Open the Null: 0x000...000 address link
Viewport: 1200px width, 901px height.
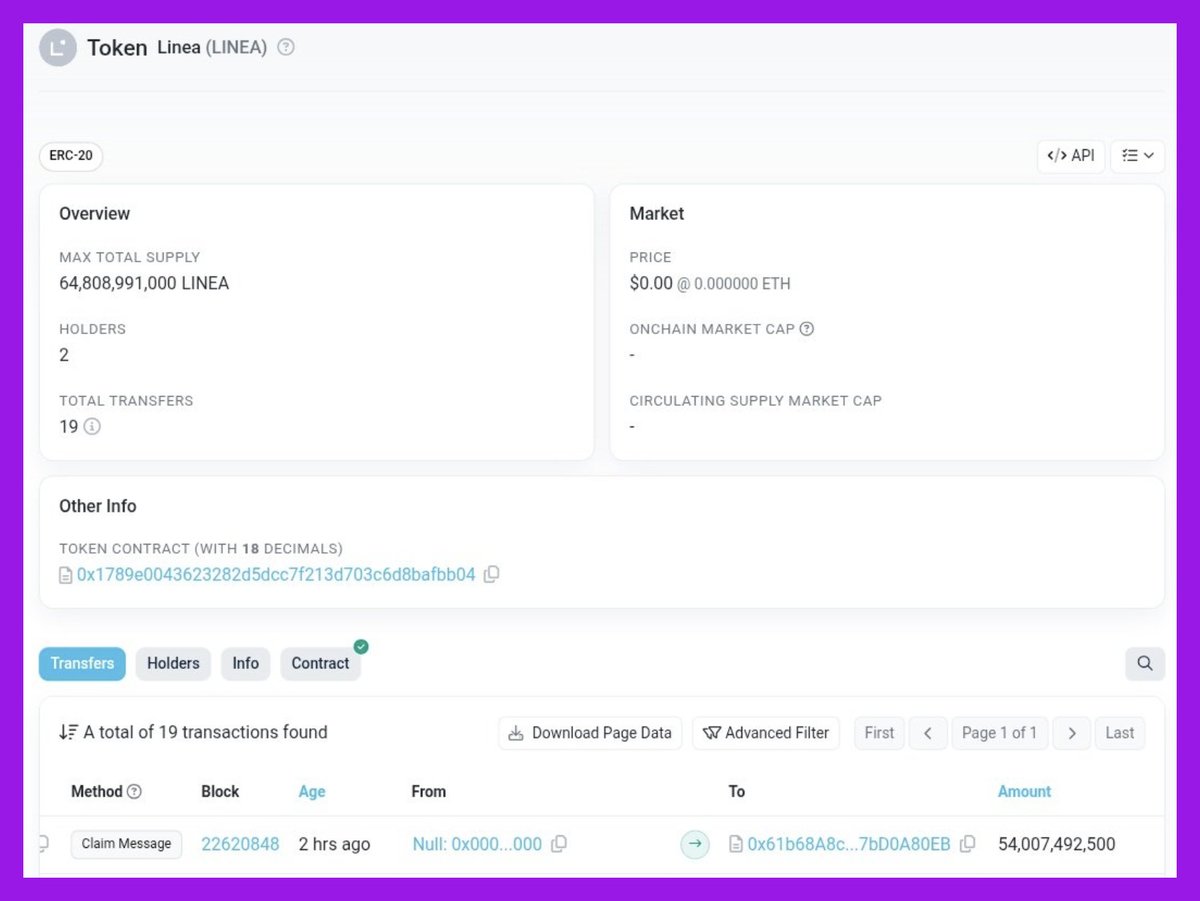tap(477, 844)
